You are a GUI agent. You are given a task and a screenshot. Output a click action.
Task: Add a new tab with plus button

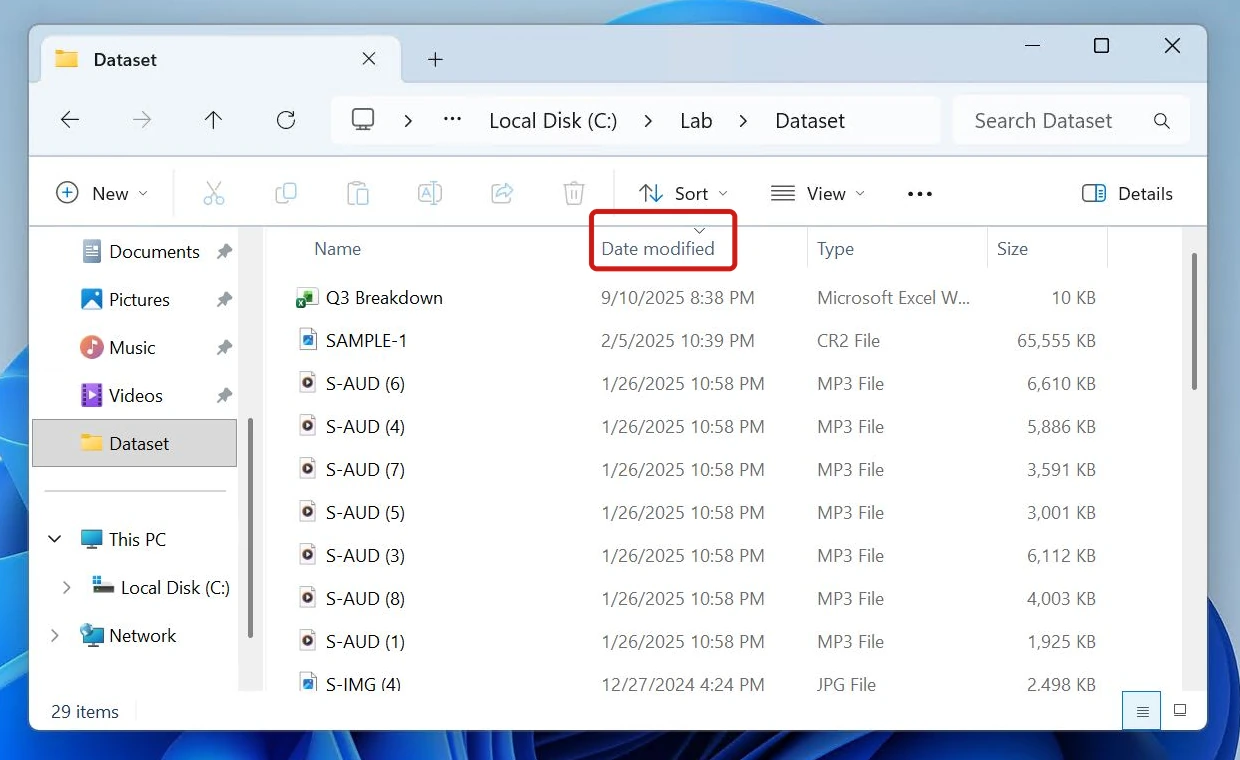tap(435, 59)
